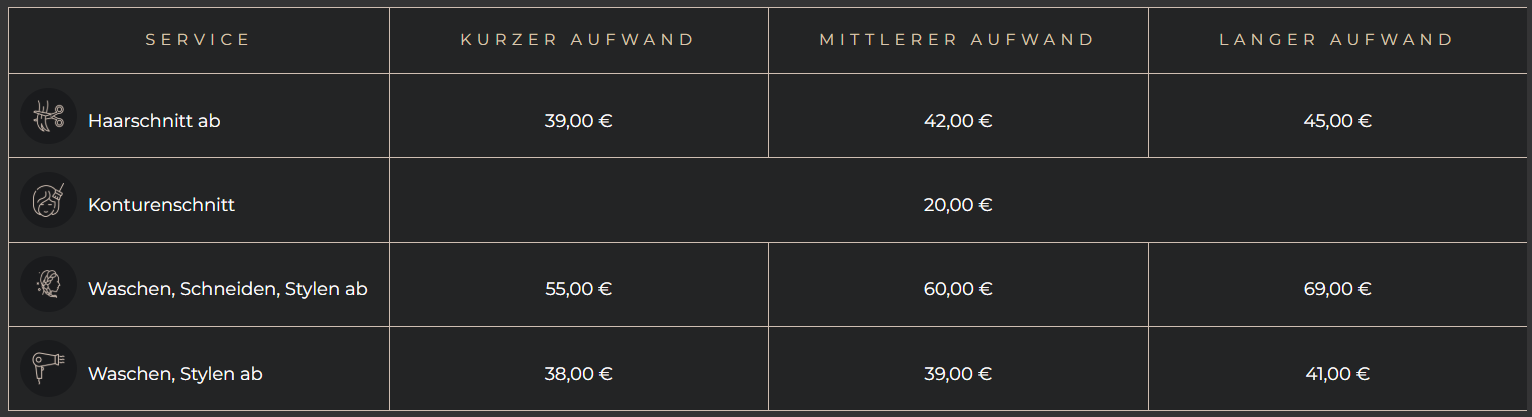The width and height of the screenshot is (1532, 417).
Task: Click the SERVICE column header
Action: click(x=198, y=40)
